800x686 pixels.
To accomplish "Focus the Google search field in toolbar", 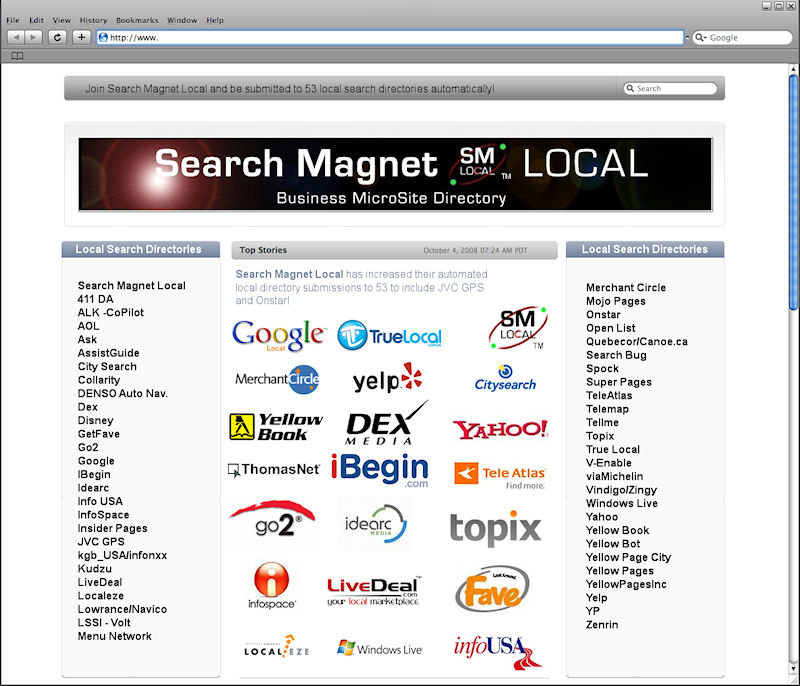I will pyautogui.click(x=742, y=37).
